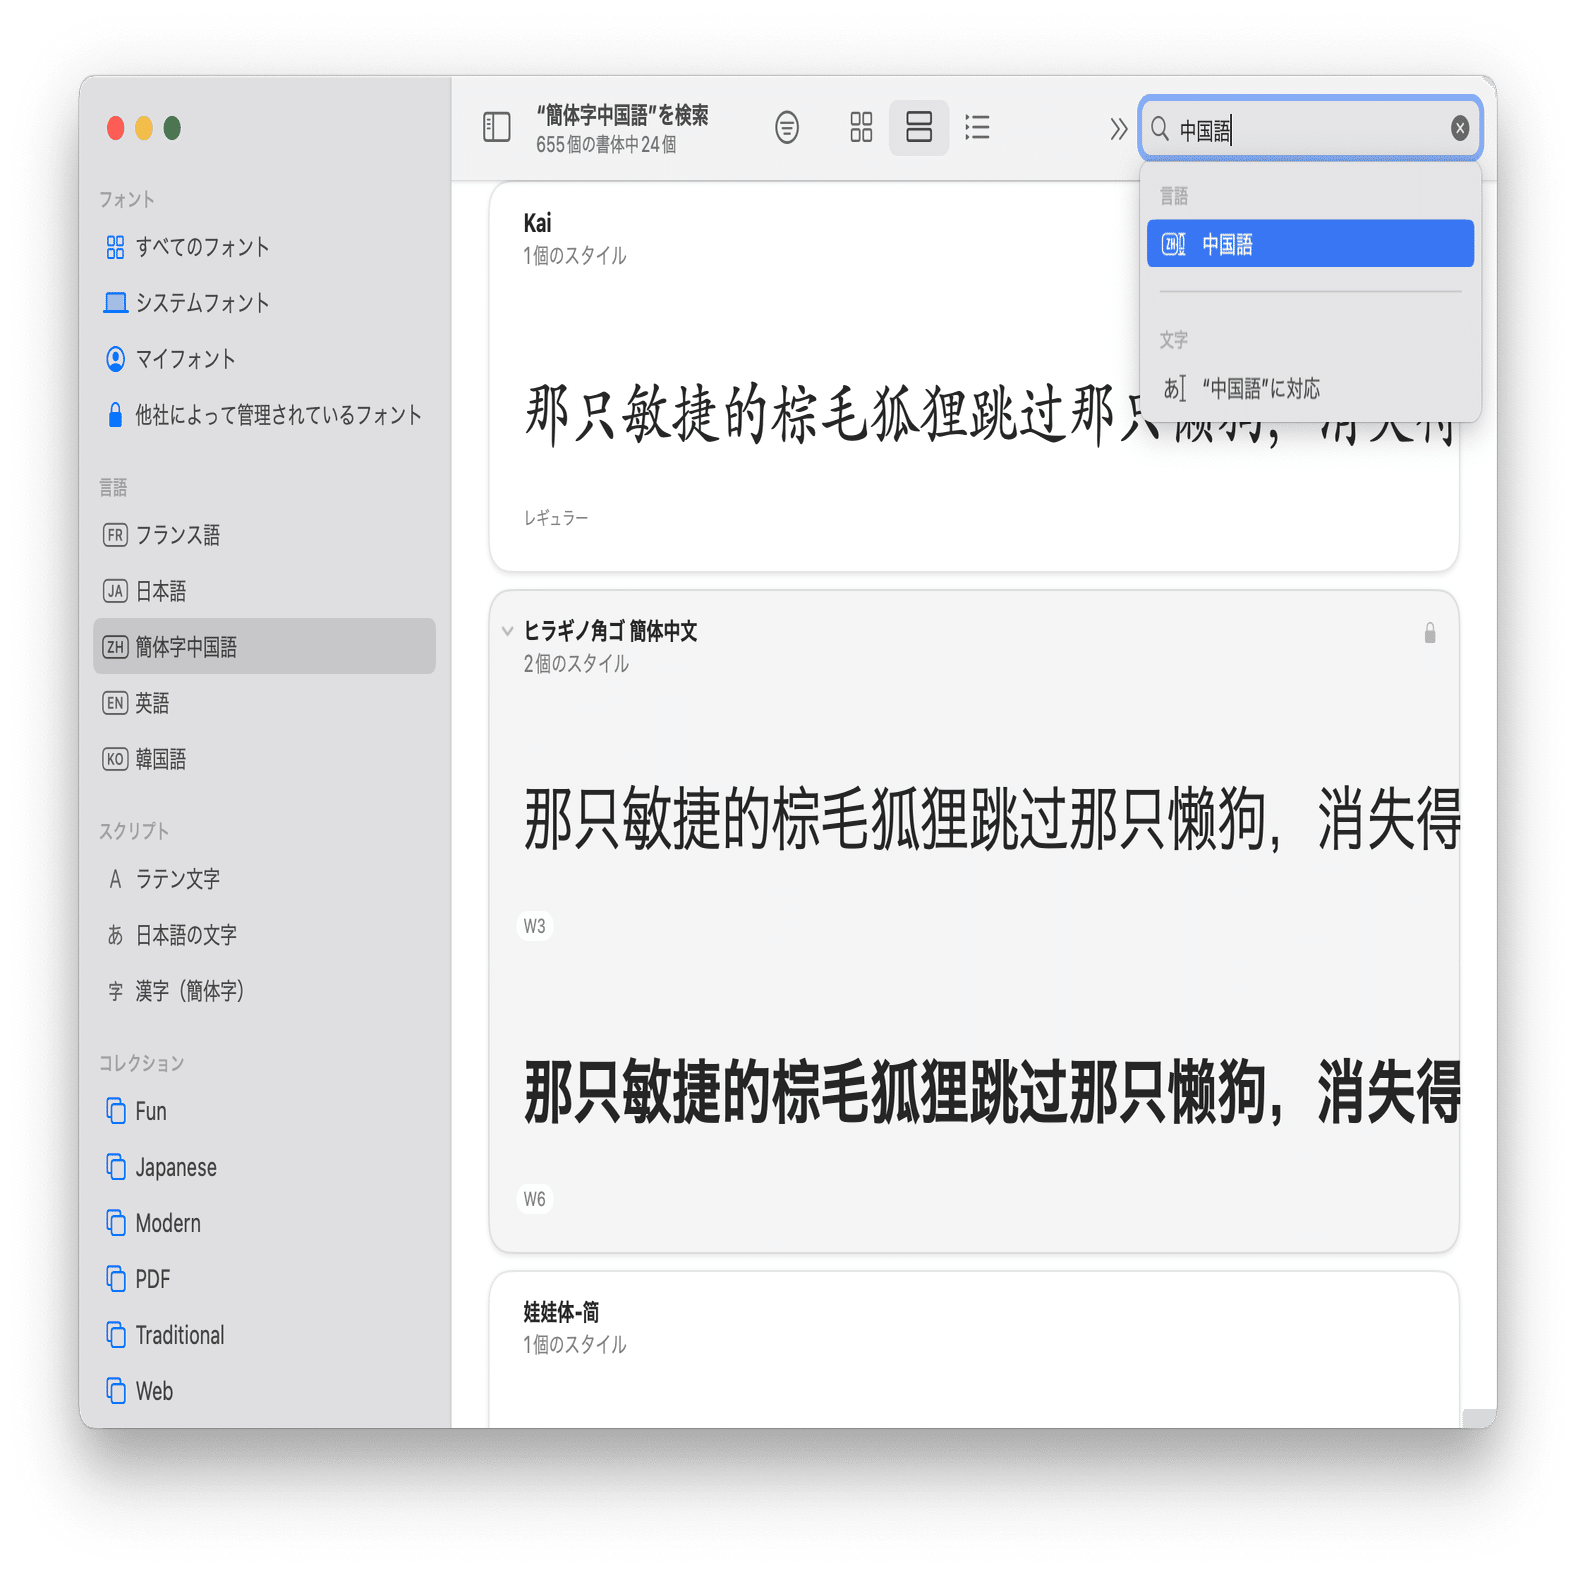
Task: Click the FR badge icon beside フランス語
Action: pyautogui.click(x=115, y=535)
